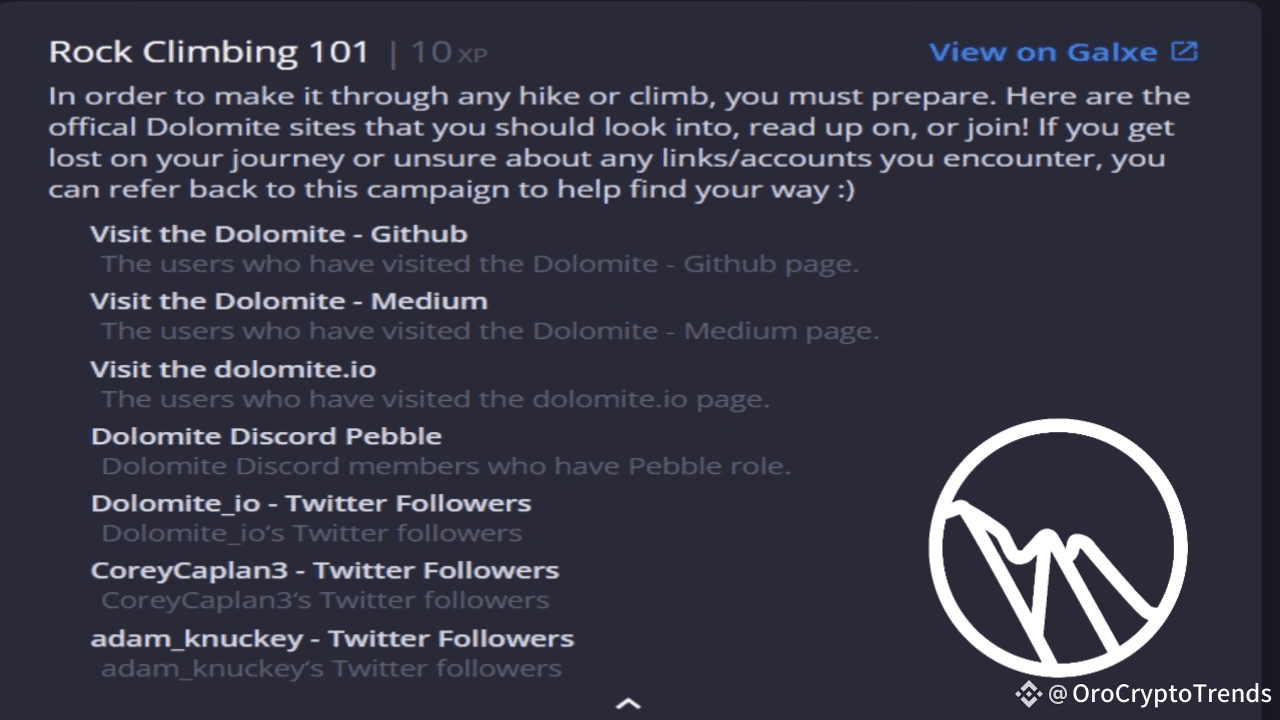The image size is (1280, 720).
Task: Select CoreyCaplan3 - Twitter Followers task
Action: tap(325, 571)
